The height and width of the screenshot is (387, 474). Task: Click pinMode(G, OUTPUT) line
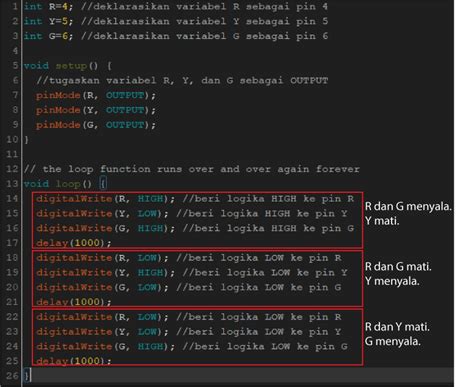[96, 125]
